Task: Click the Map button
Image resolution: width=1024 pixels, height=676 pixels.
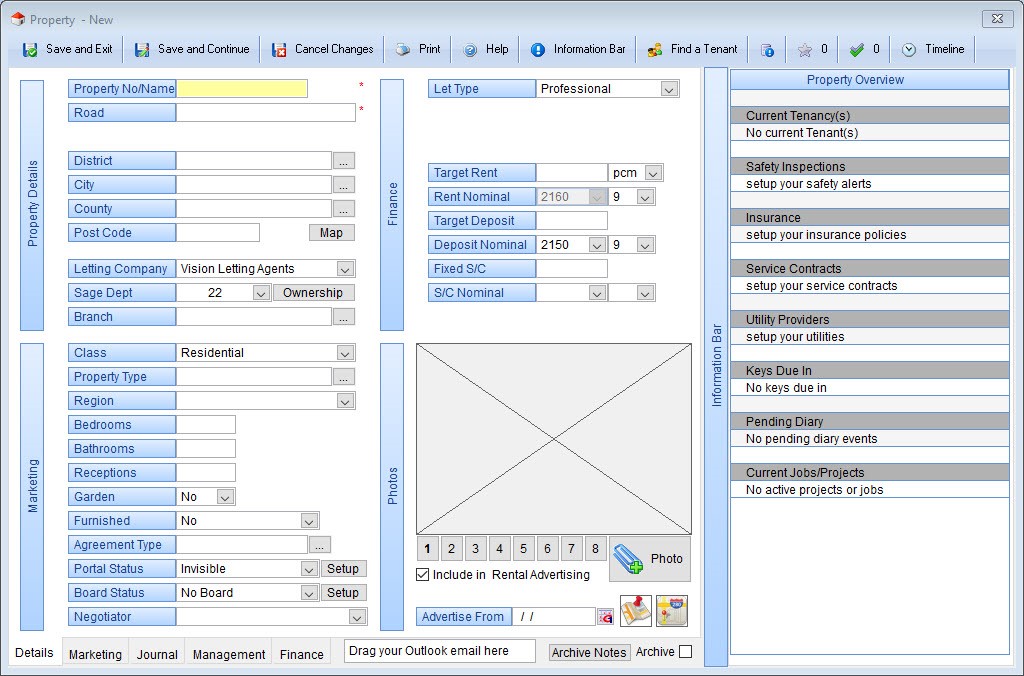Action: point(331,233)
